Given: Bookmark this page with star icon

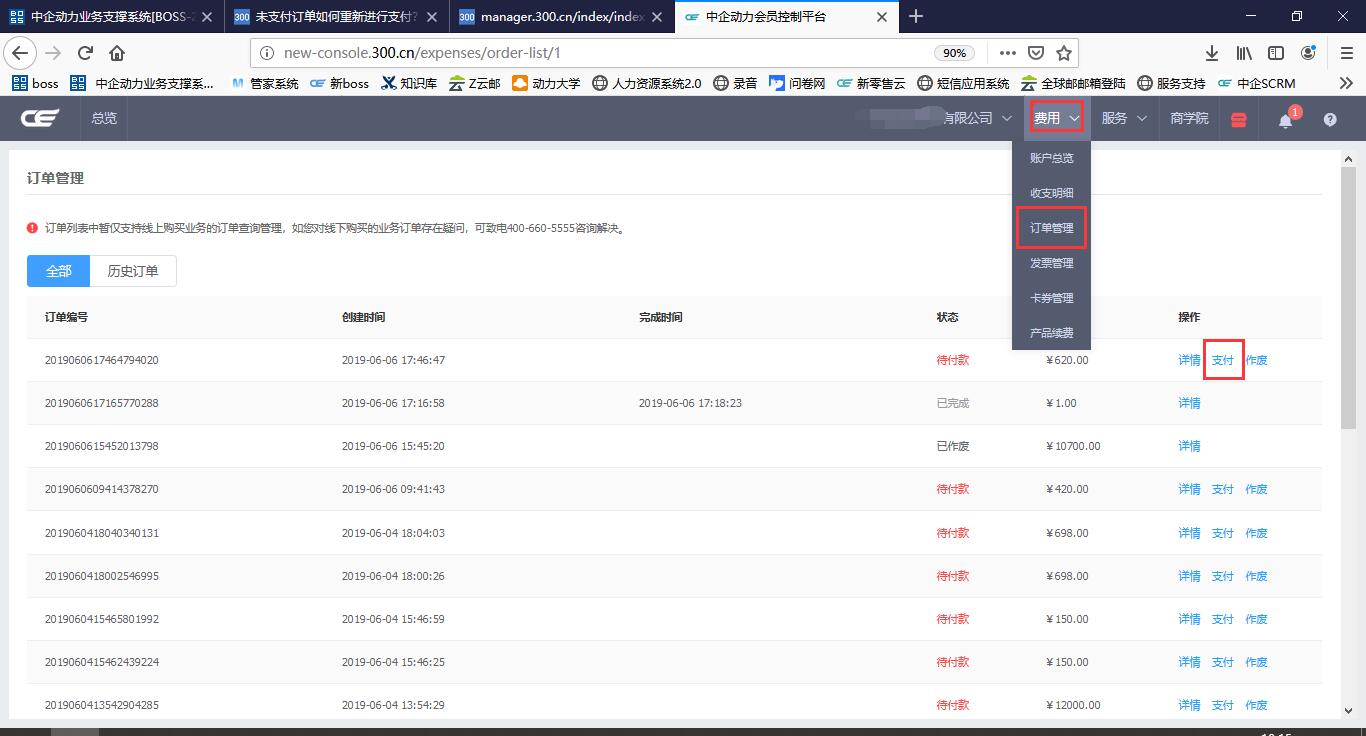Looking at the screenshot, I should [x=1064, y=53].
